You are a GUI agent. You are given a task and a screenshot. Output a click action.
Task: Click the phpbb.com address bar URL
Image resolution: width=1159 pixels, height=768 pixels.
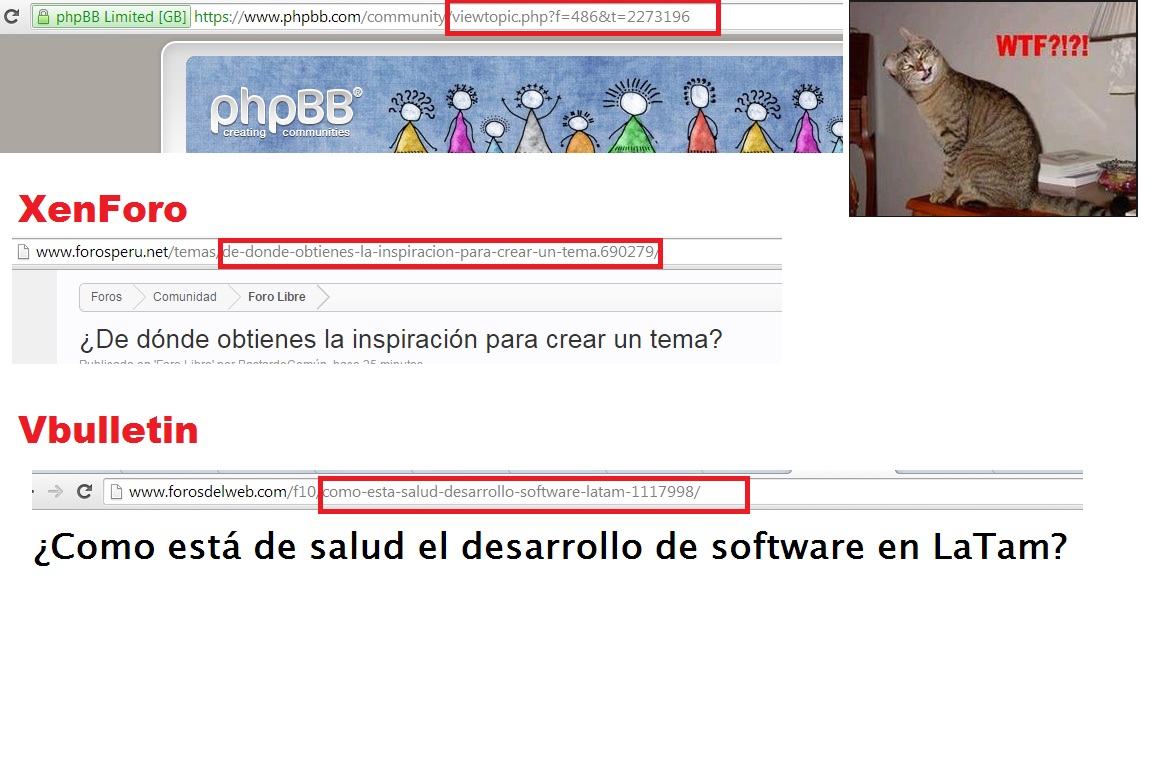point(320,17)
